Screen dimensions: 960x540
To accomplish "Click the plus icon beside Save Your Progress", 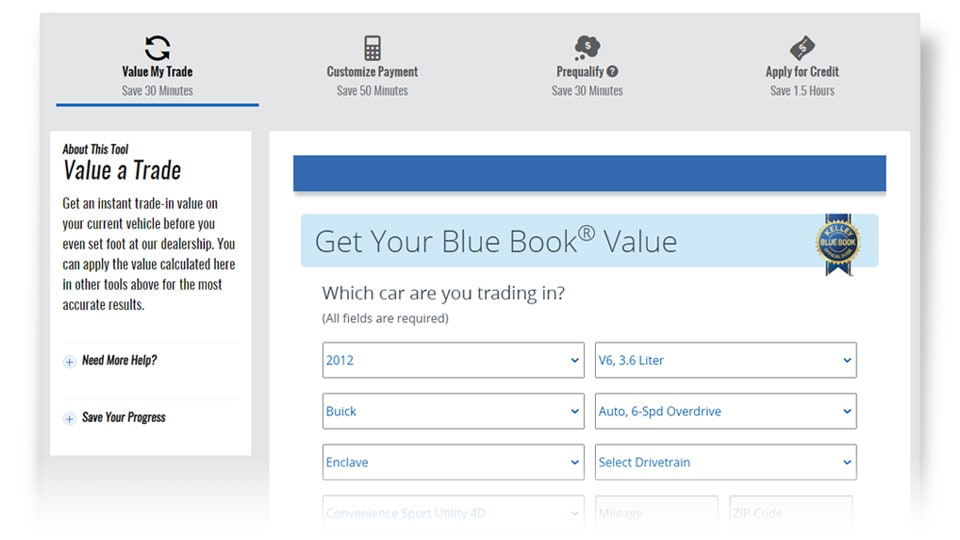I will [x=69, y=418].
